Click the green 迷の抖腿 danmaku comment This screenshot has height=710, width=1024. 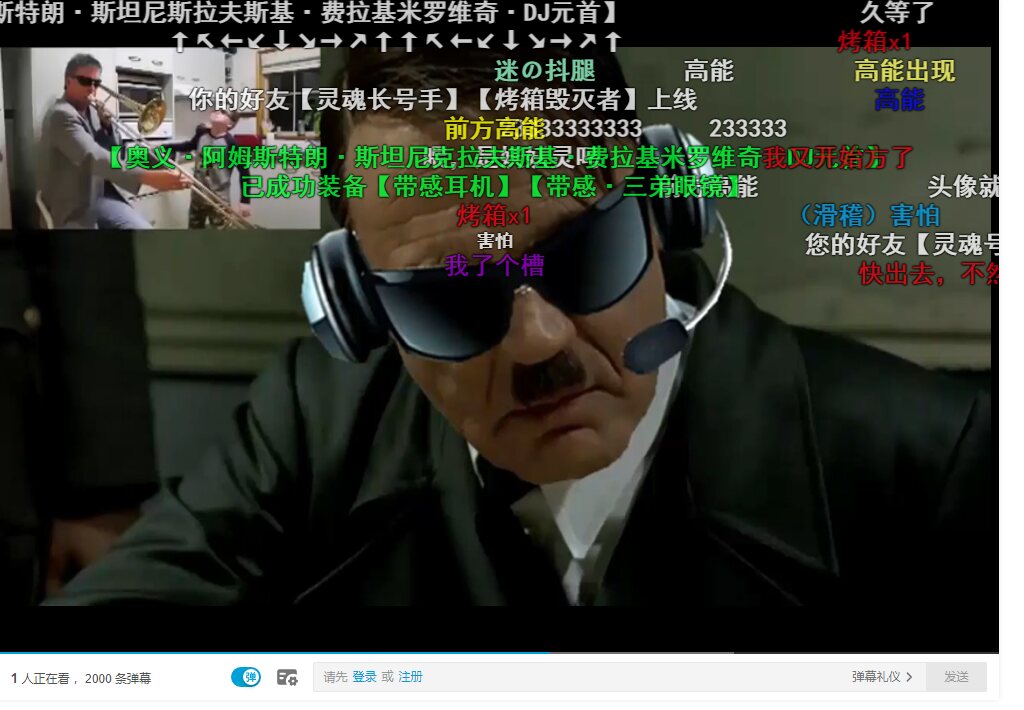pyautogui.click(x=544, y=71)
